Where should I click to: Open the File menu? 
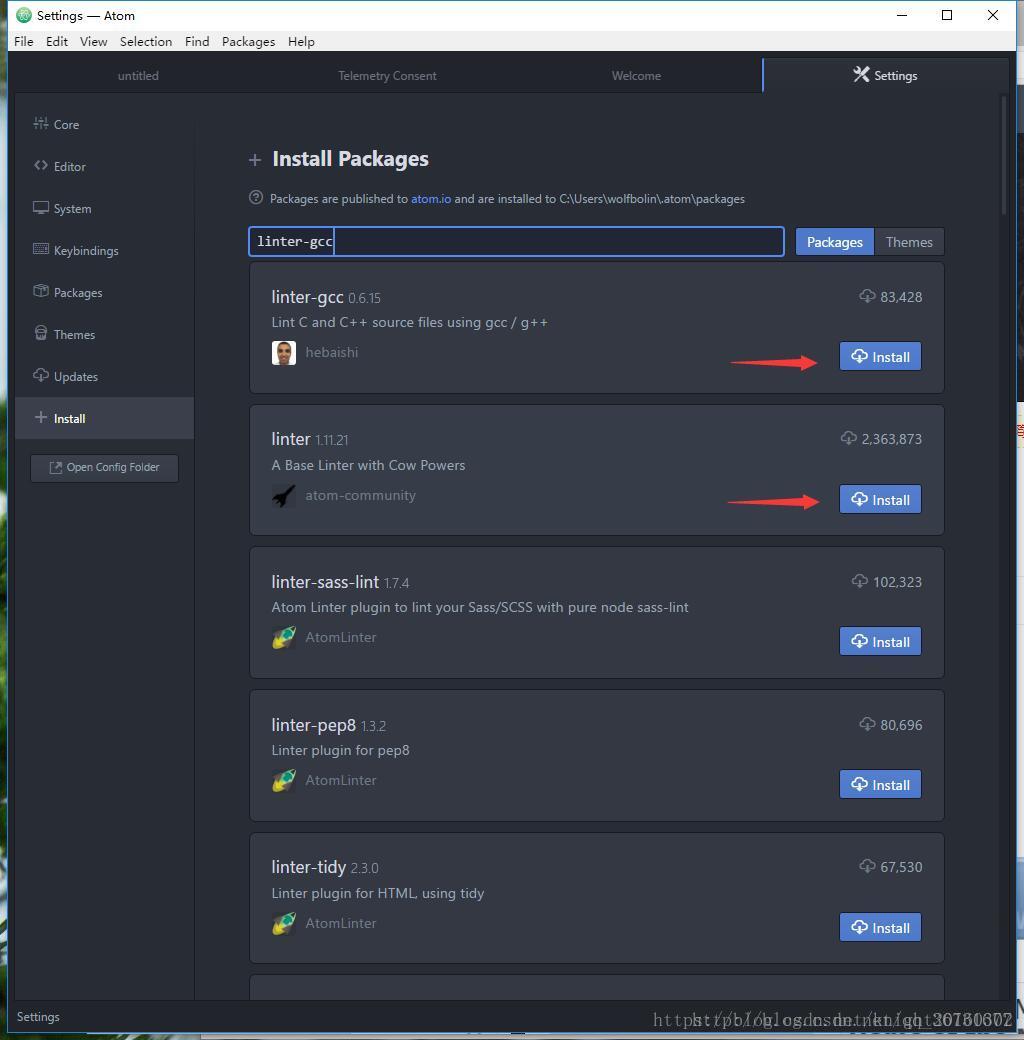click(x=23, y=41)
